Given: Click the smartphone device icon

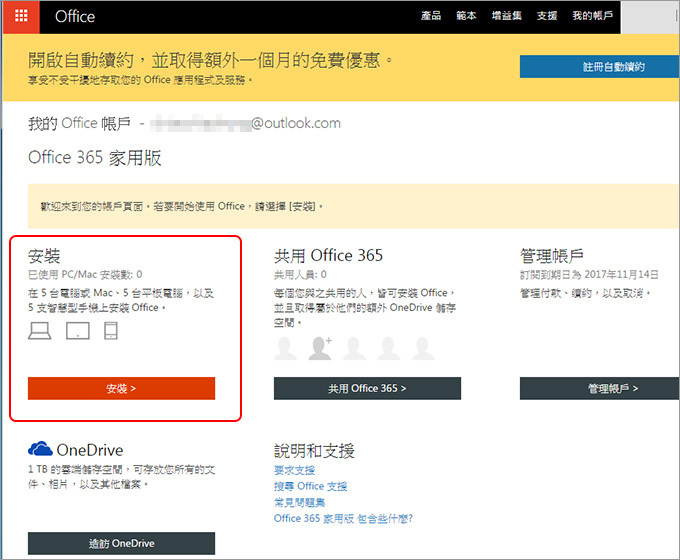Looking at the screenshot, I should click(x=111, y=331).
